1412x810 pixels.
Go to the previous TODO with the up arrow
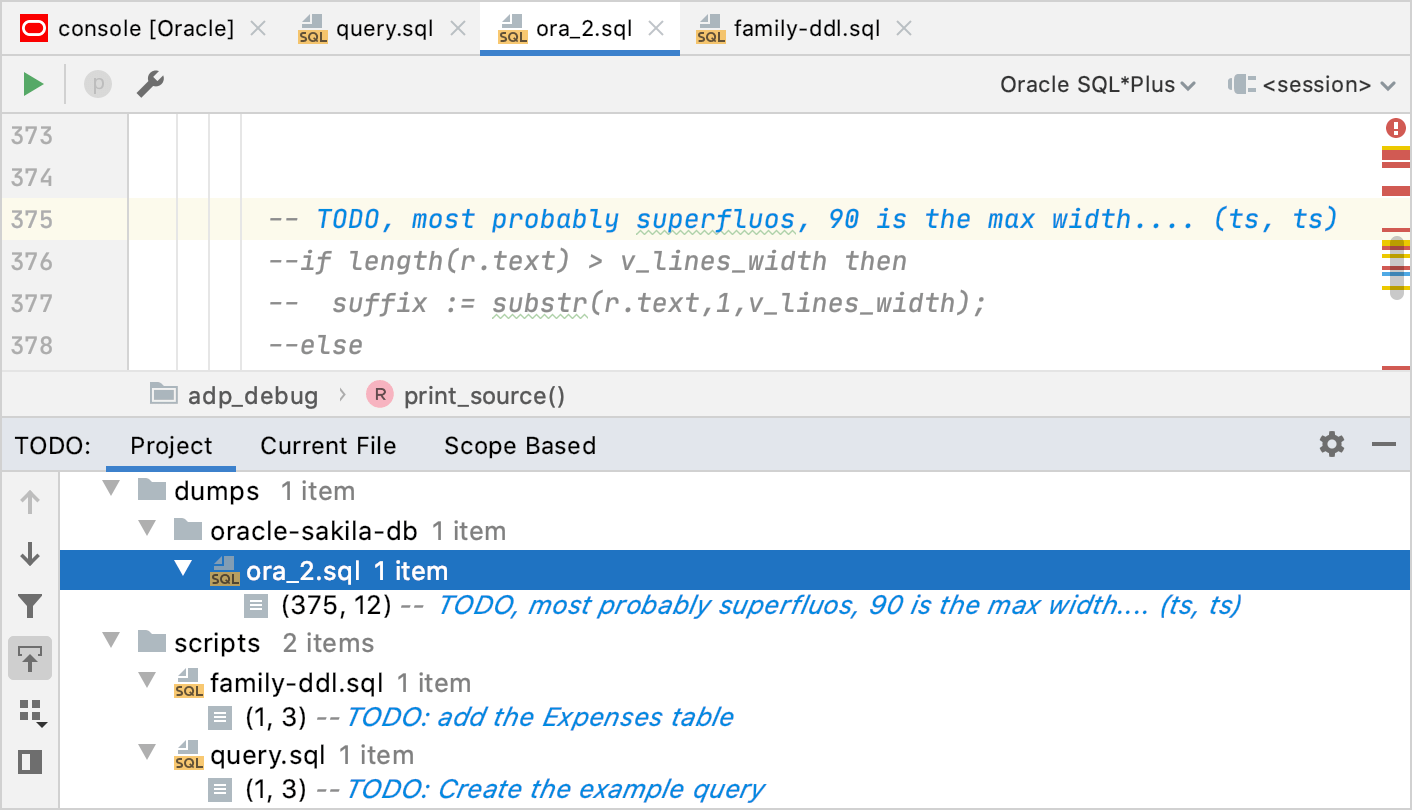30,502
